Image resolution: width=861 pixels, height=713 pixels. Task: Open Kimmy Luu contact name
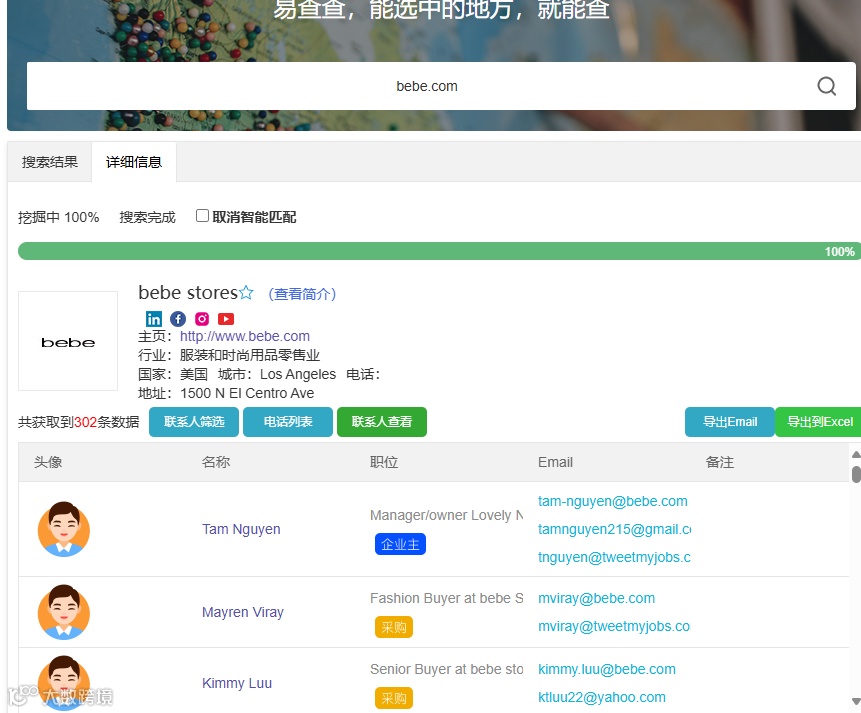tap(237, 683)
